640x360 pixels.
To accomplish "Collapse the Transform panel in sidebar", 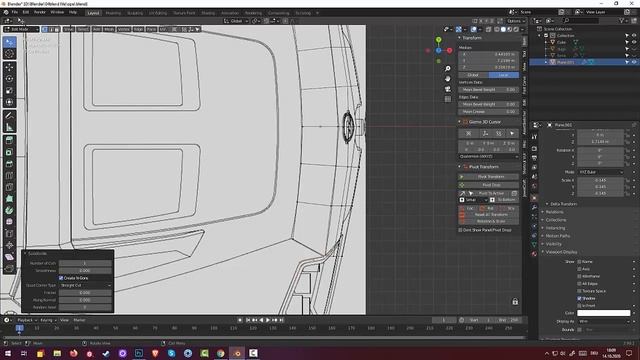I will coord(460,38).
